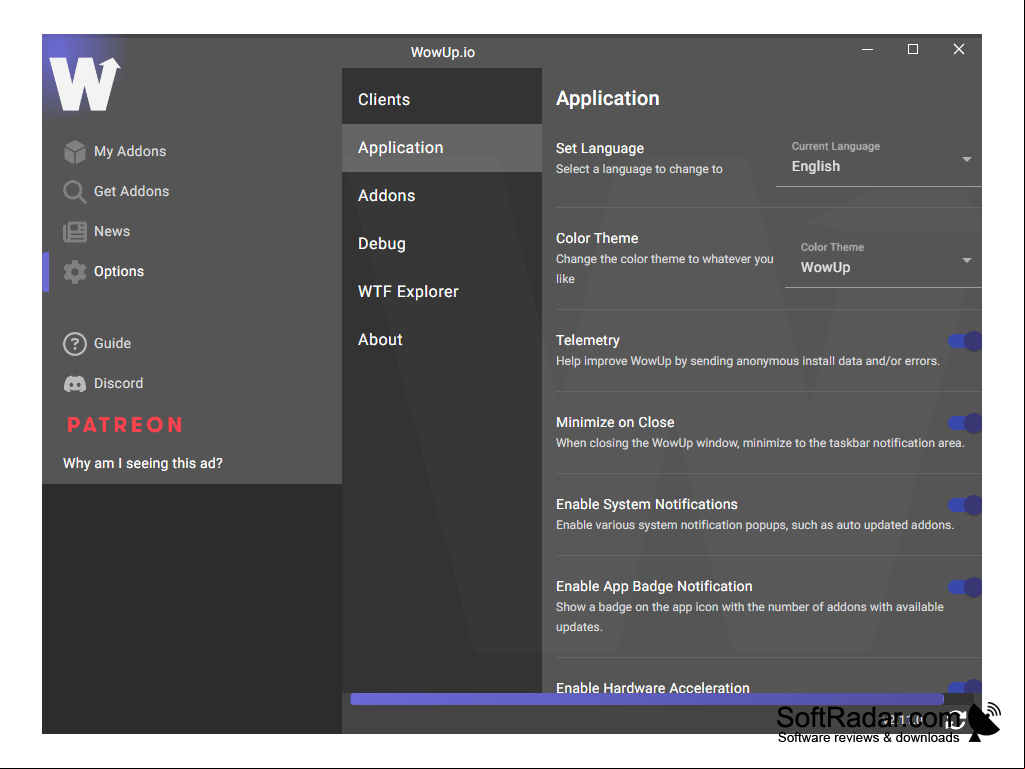Click 'Enable System Notifications' title
Viewport: 1025px width, 769px height.
coord(647,504)
